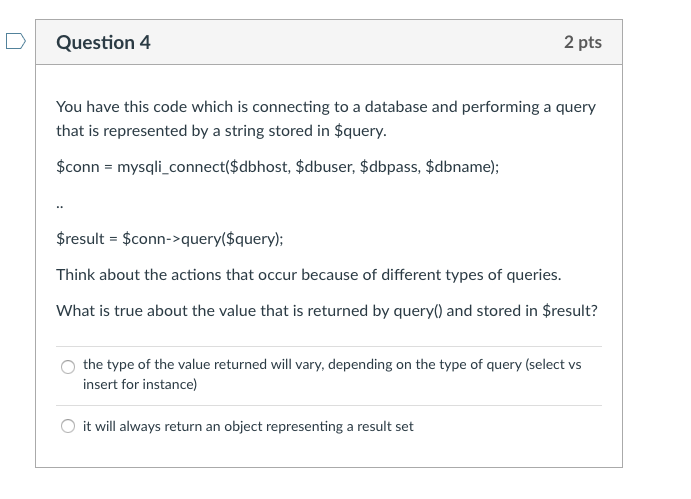Select the "type of the value returned will vary" radio
This screenshot has width=691, height=499.
(68, 367)
